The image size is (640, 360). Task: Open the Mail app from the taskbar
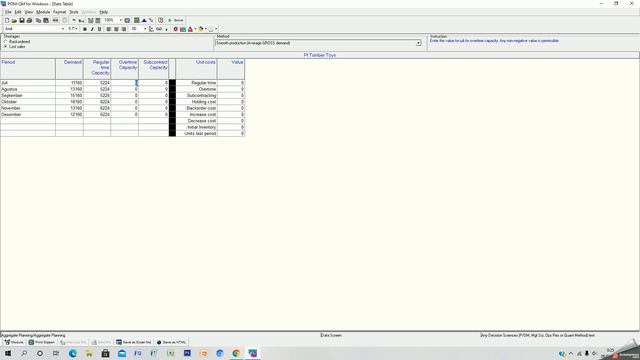tap(122, 353)
